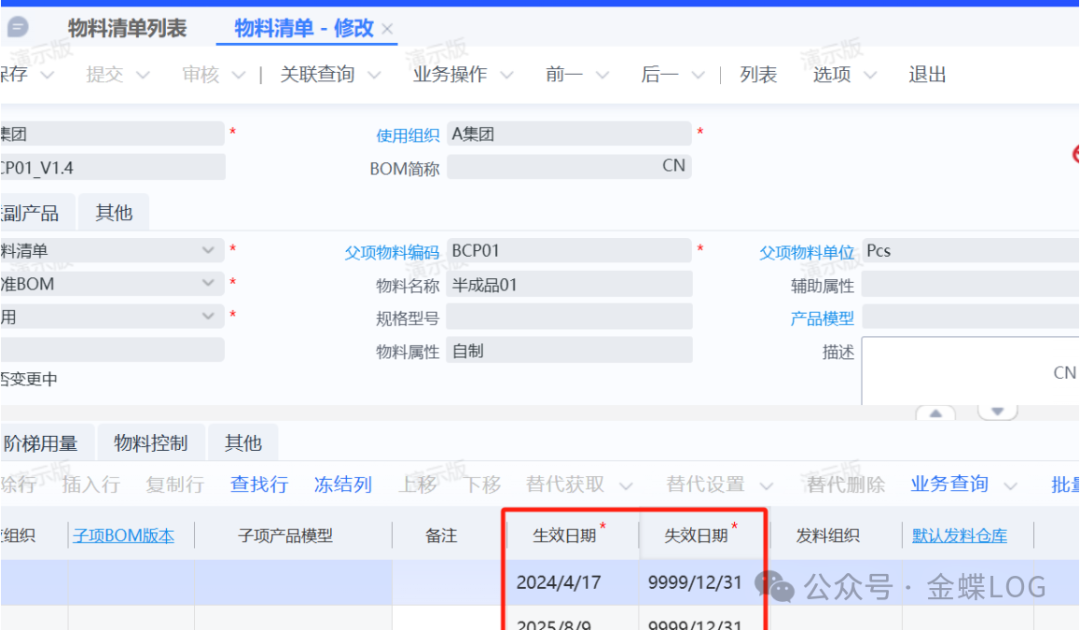Select the 其他 tab beside 副产品
This screenshot has height=630, width=1080.
113,213
